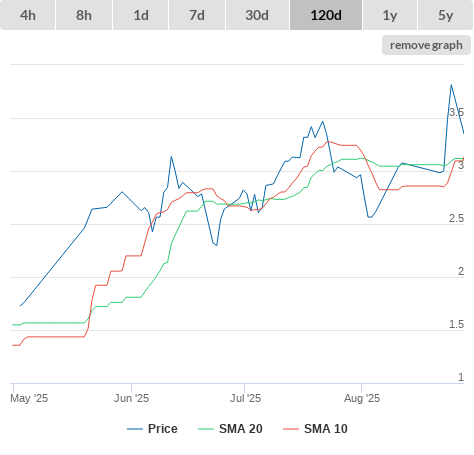Image resolution: width=474 pixels, height=455 pixels.
Task: Select the active 120d tab
Action: [326, 15]
